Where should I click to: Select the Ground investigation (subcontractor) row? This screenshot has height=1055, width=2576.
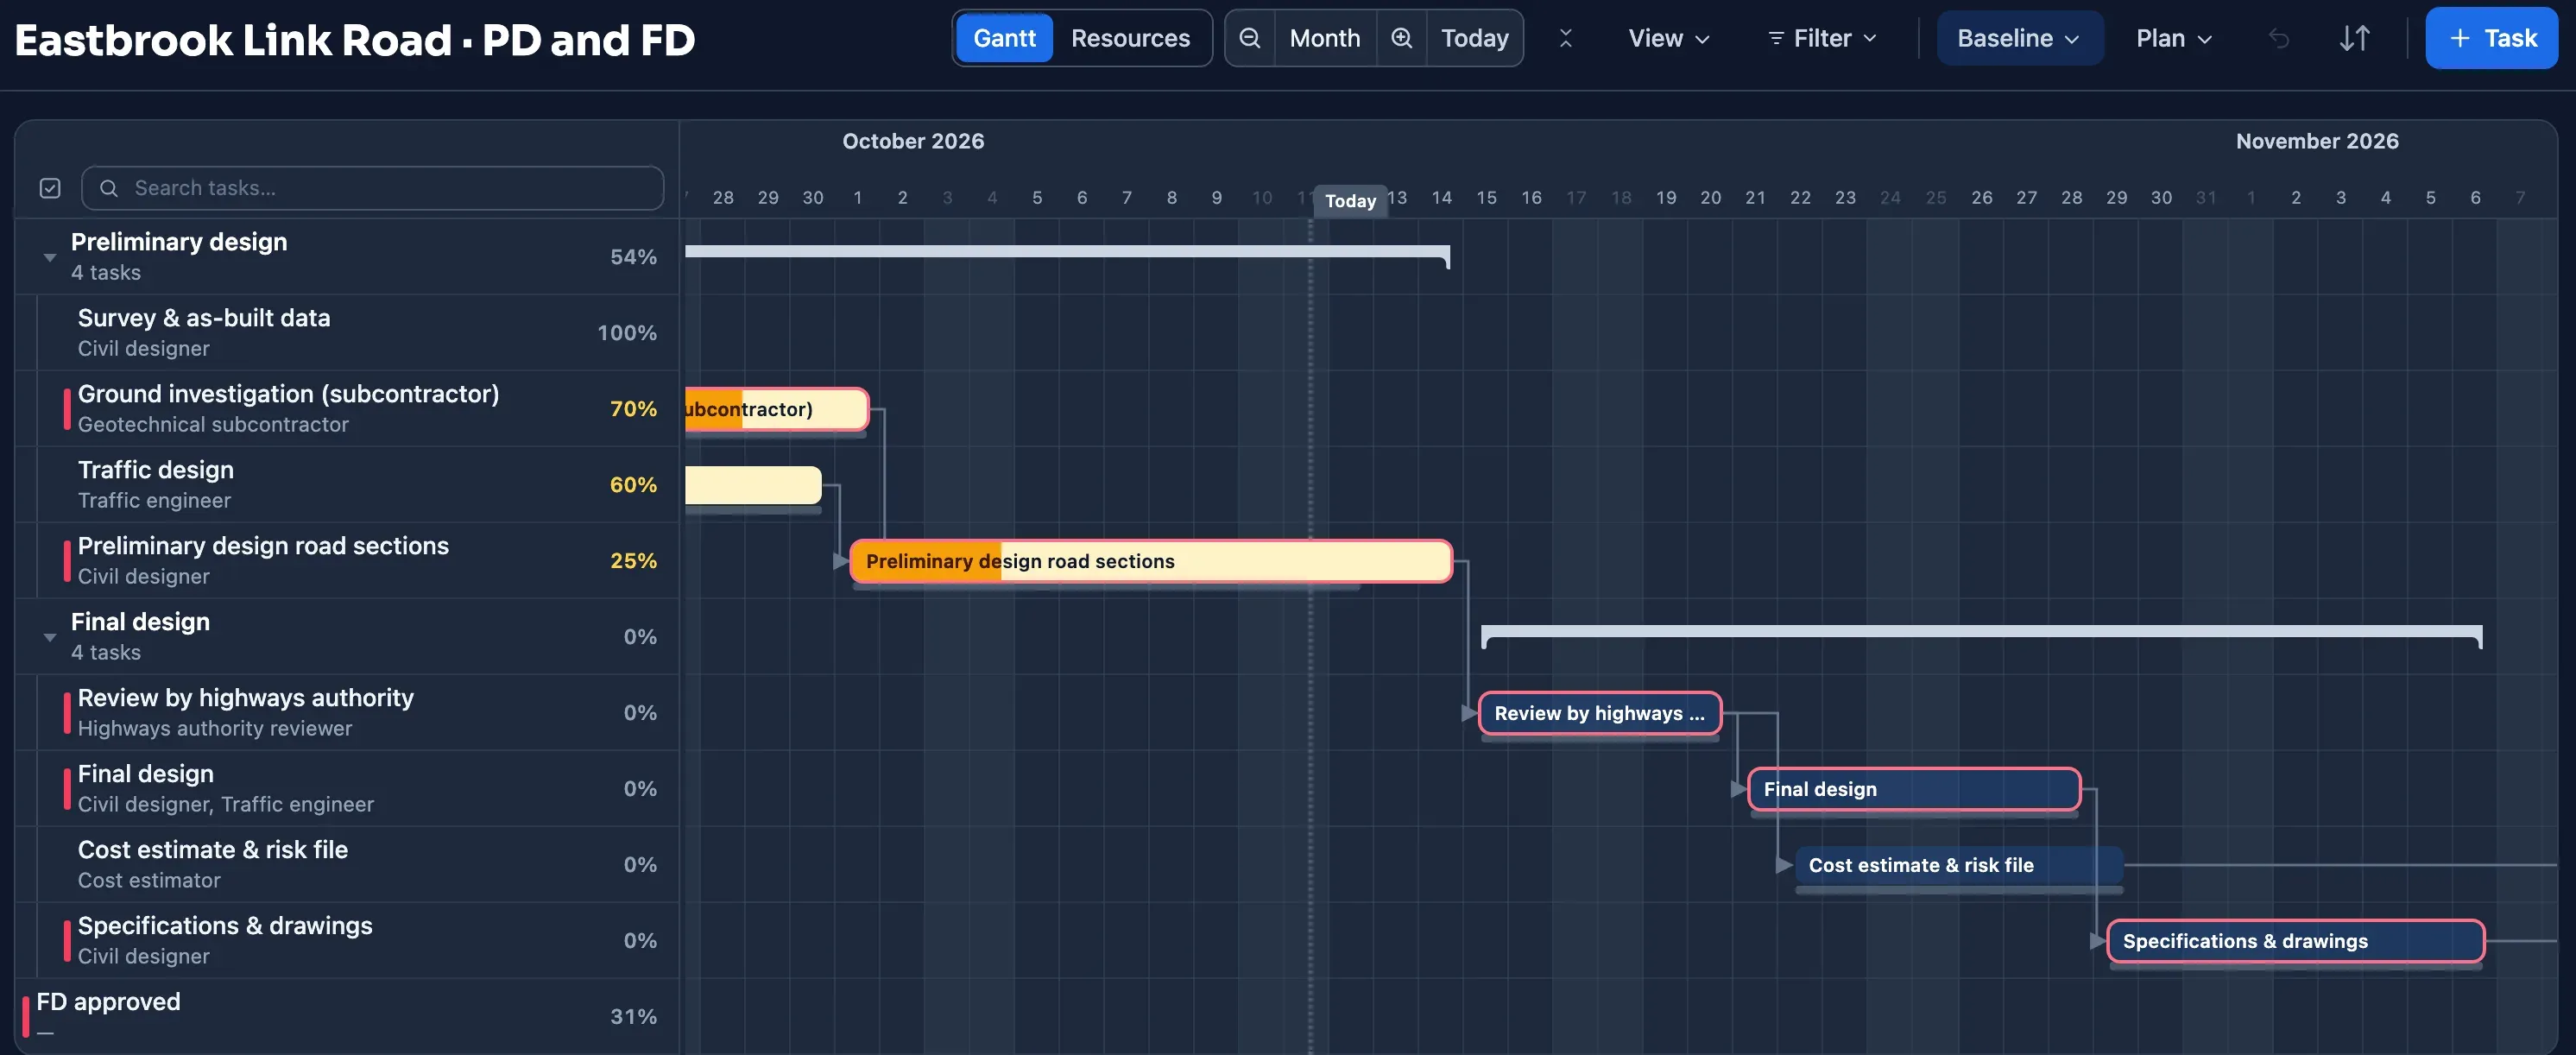347,409
